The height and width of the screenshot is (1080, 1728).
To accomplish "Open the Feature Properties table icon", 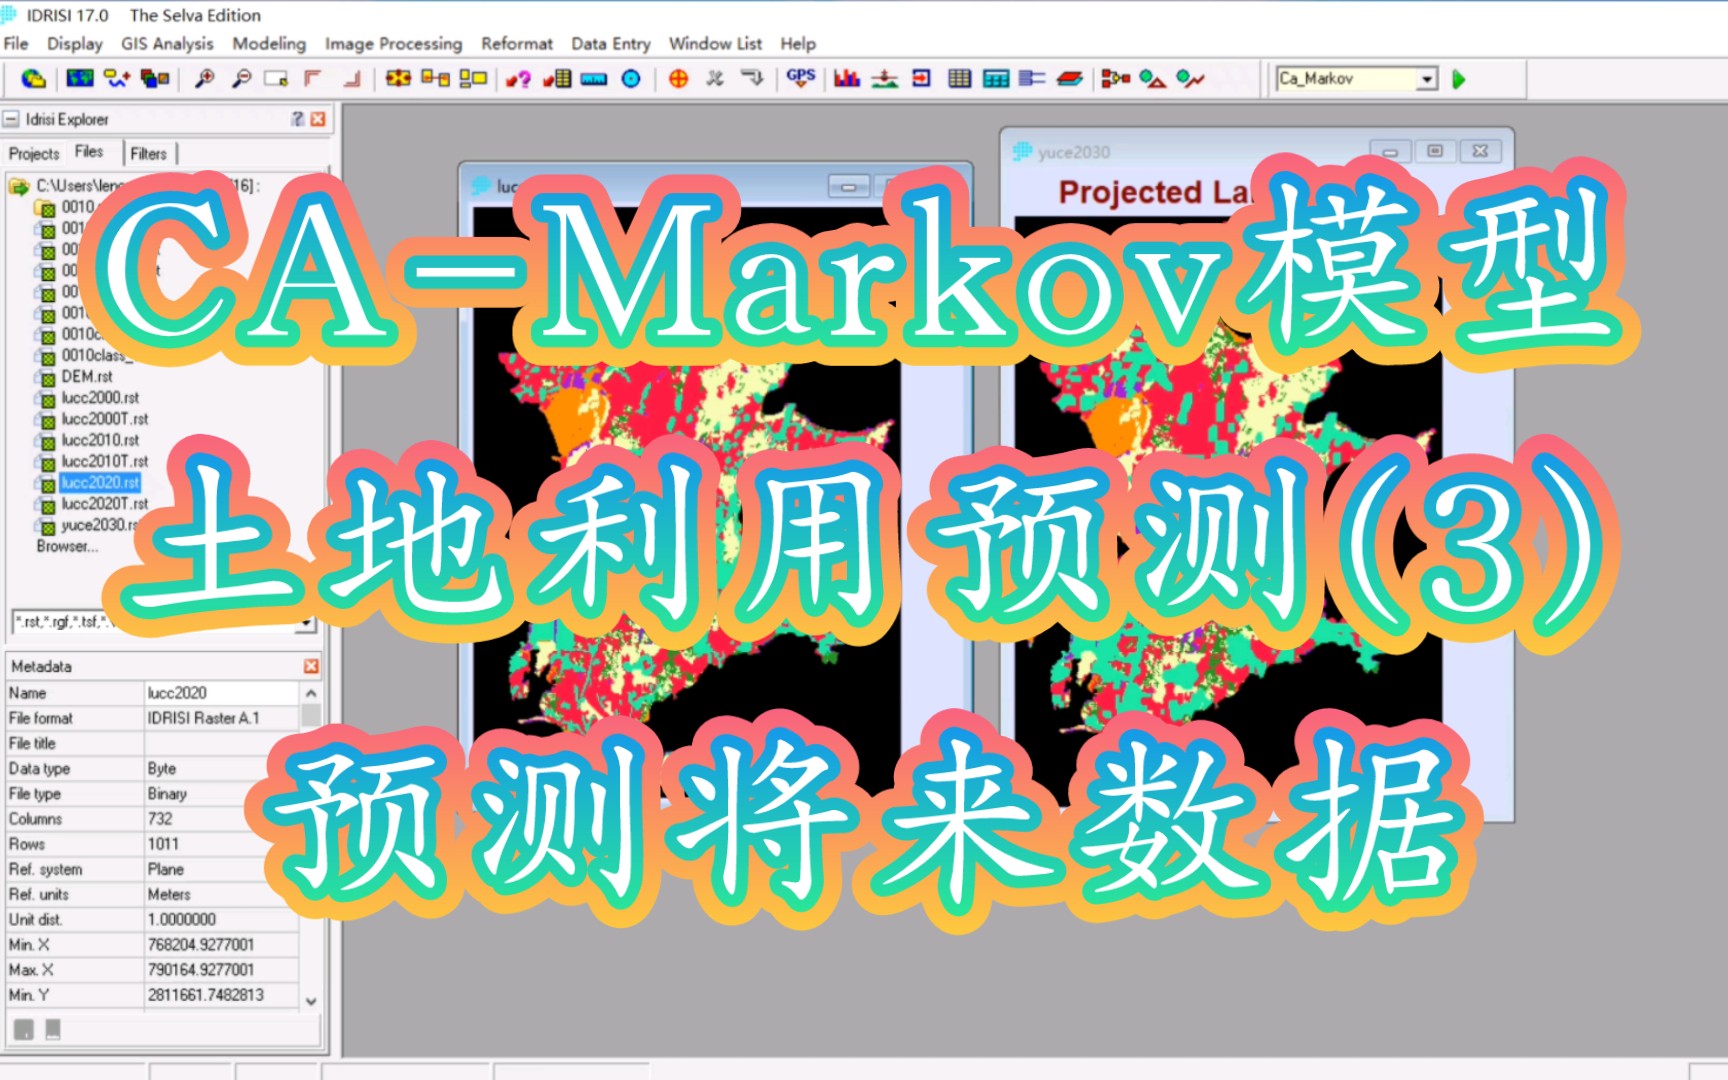I will click(557, 78).
